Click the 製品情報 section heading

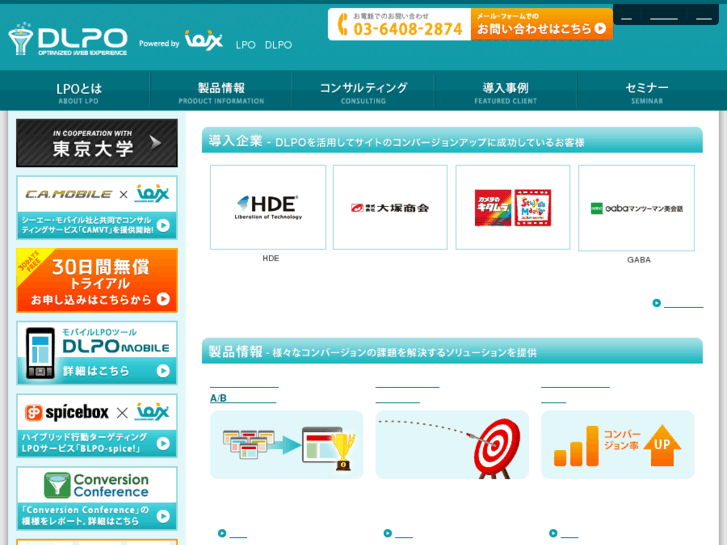pos(452,352)
